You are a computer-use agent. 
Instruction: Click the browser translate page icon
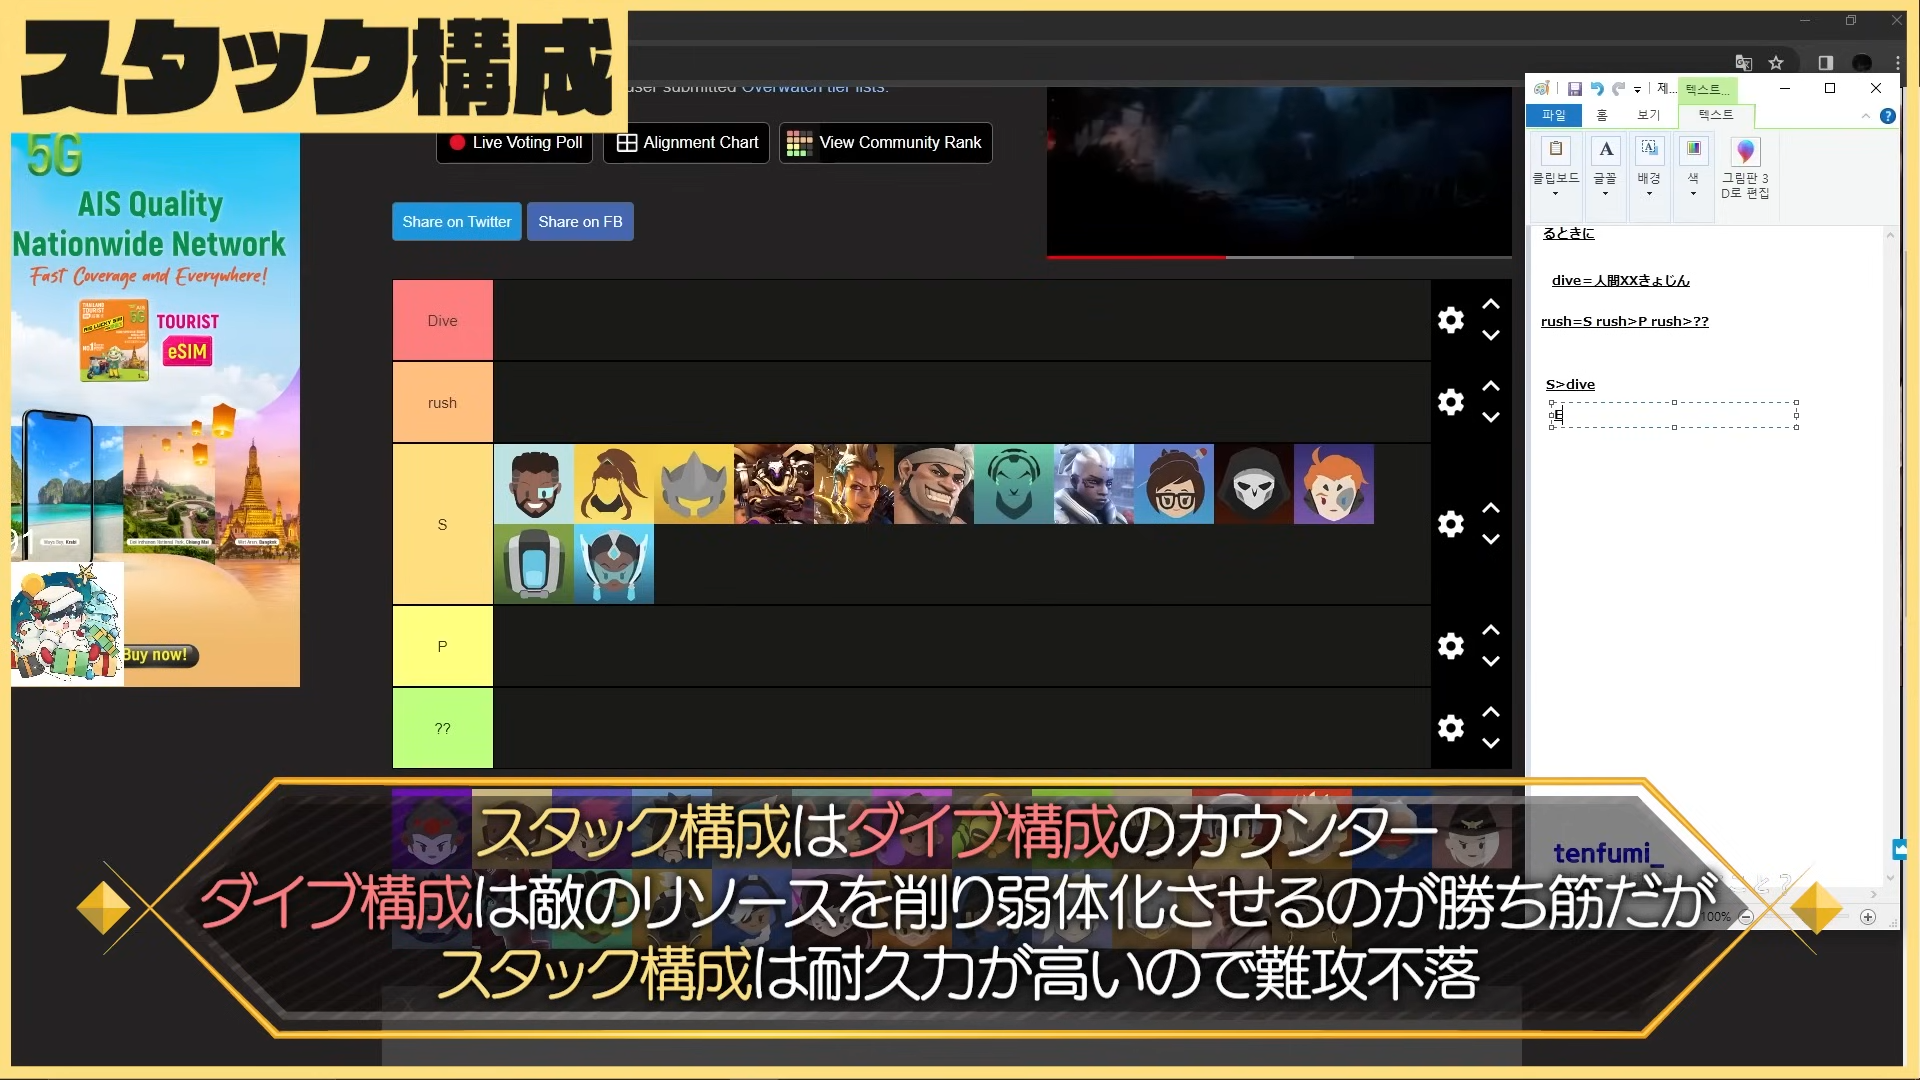coord(1744,63)
